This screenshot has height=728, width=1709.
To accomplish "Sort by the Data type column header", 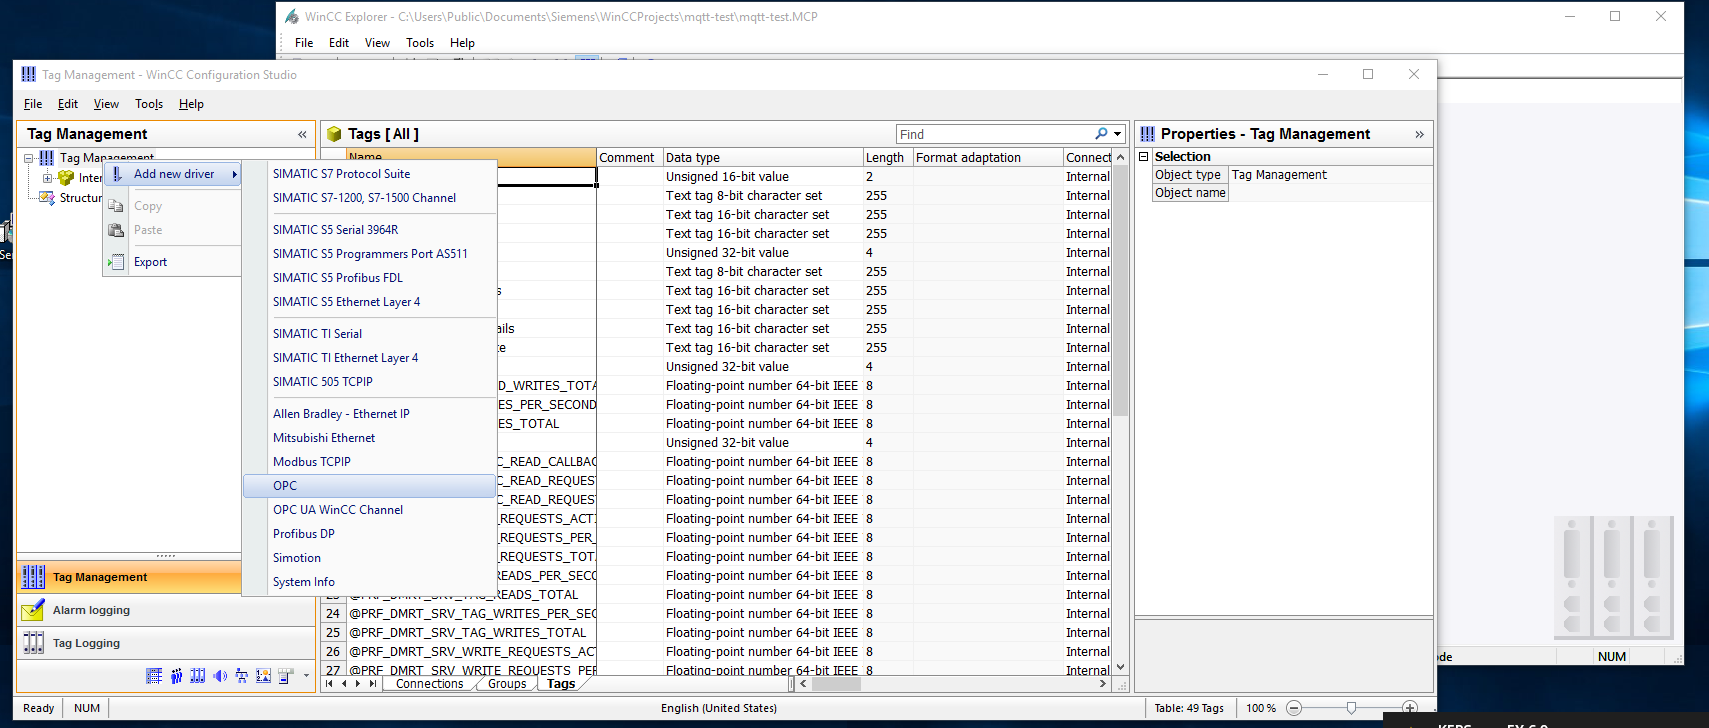I will 763,157.
